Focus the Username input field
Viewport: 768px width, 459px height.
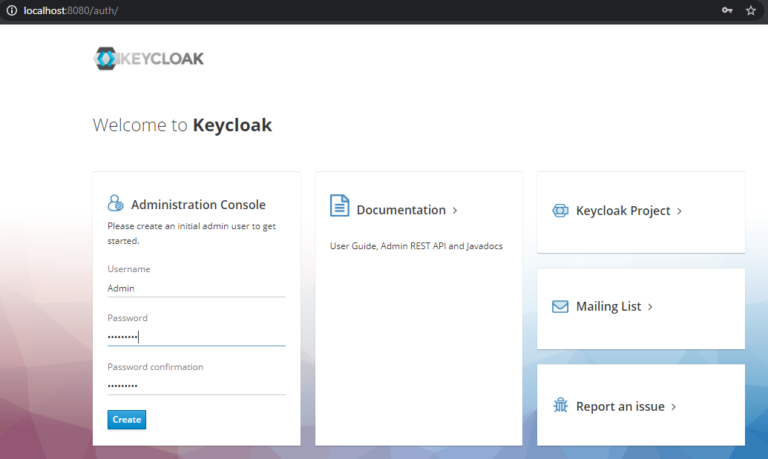[196, 288]
